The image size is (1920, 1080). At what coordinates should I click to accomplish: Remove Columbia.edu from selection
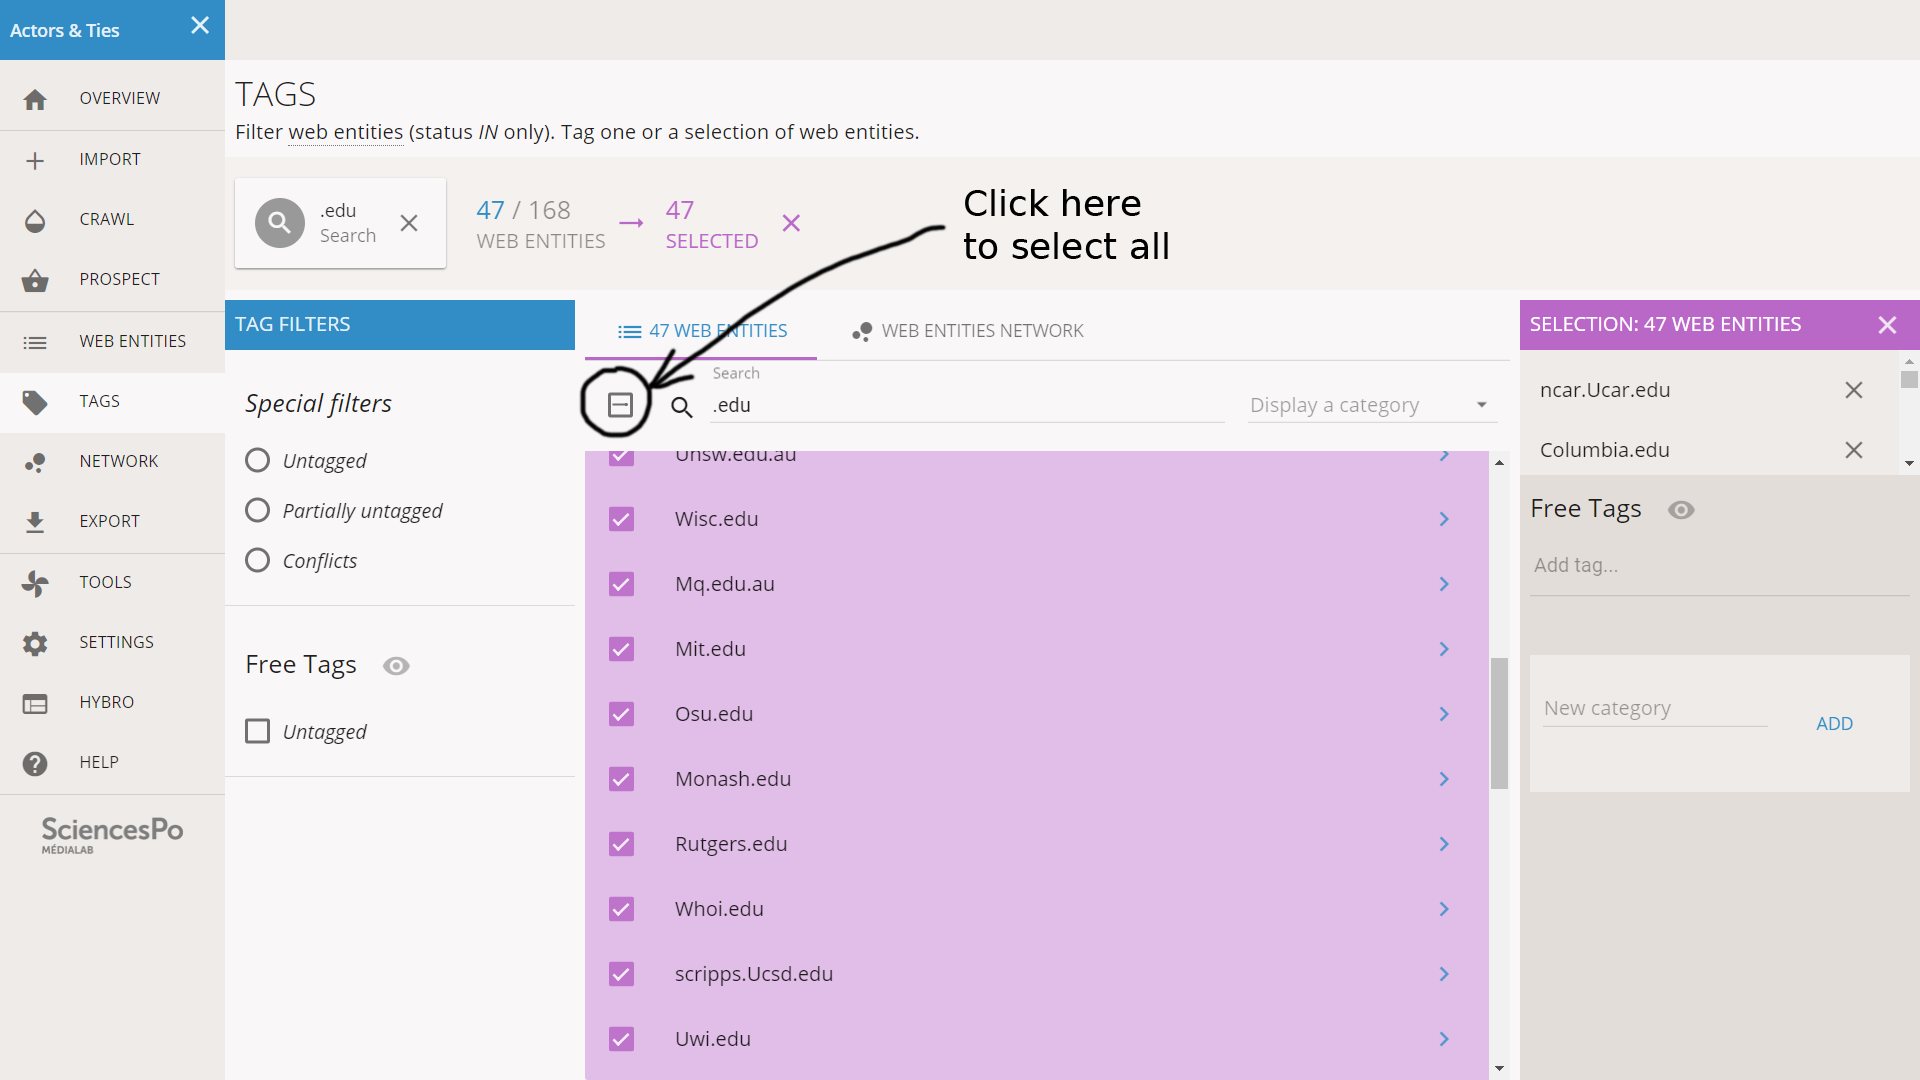[1854, 450]
